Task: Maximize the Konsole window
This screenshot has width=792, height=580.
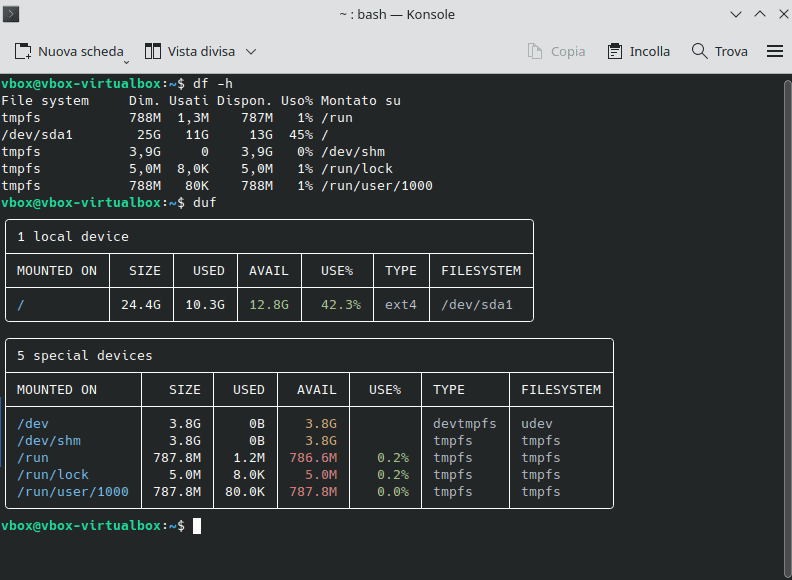Action: (758, 13)
